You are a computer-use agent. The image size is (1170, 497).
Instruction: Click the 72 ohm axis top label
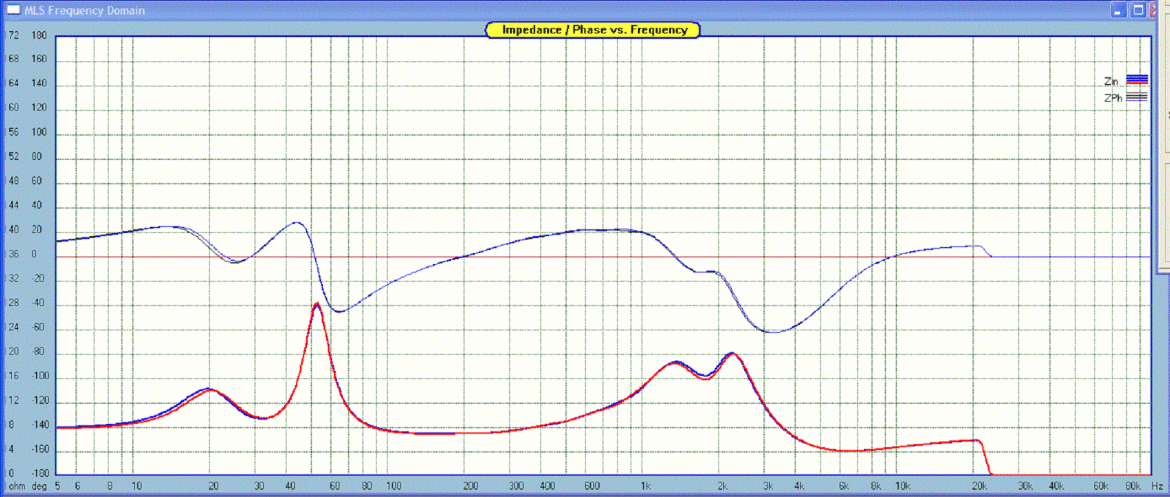click(x=13, y=35)
